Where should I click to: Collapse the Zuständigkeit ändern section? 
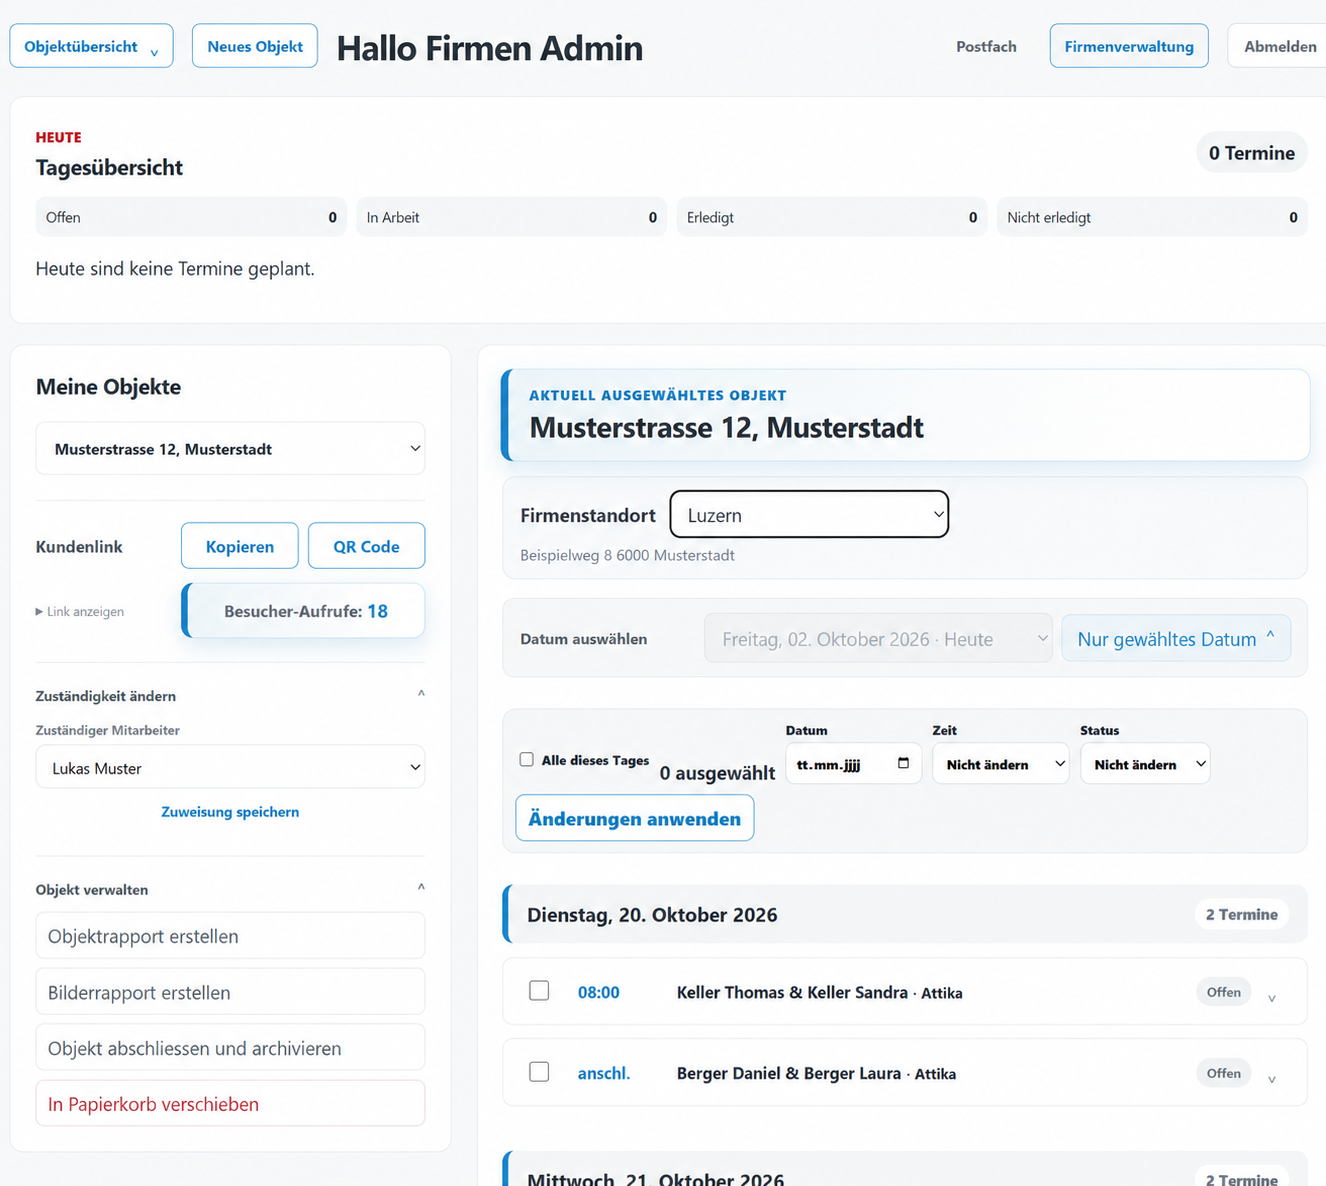(421, 694)
